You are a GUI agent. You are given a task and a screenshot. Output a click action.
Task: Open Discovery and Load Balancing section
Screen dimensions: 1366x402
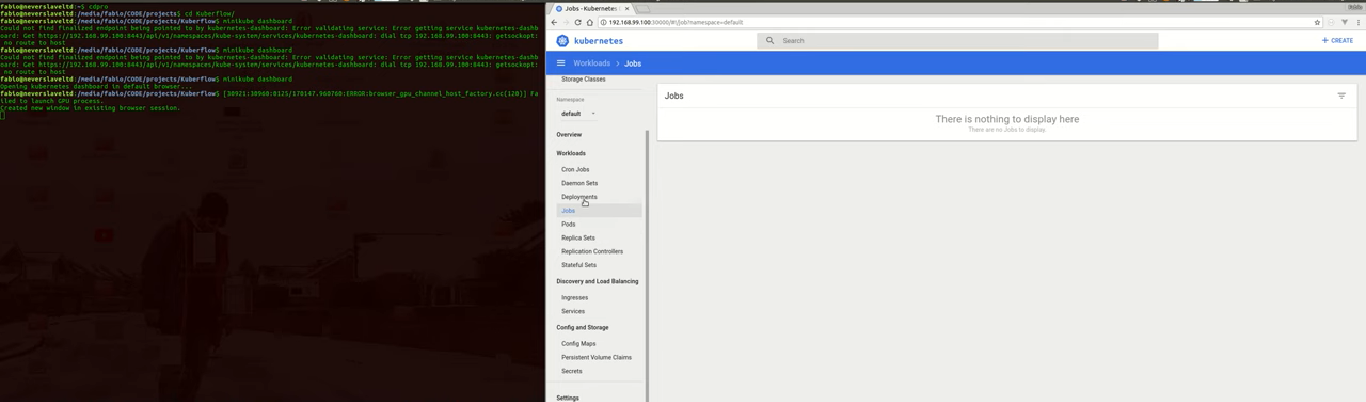point(597,281)
